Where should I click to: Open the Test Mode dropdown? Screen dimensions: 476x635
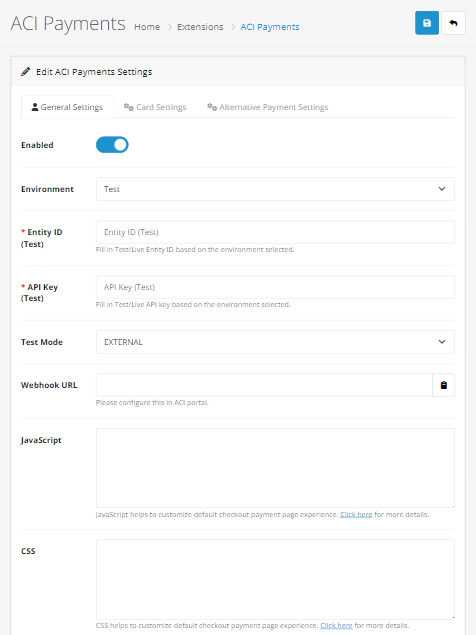pyautogui.click(x=275, y=342)
